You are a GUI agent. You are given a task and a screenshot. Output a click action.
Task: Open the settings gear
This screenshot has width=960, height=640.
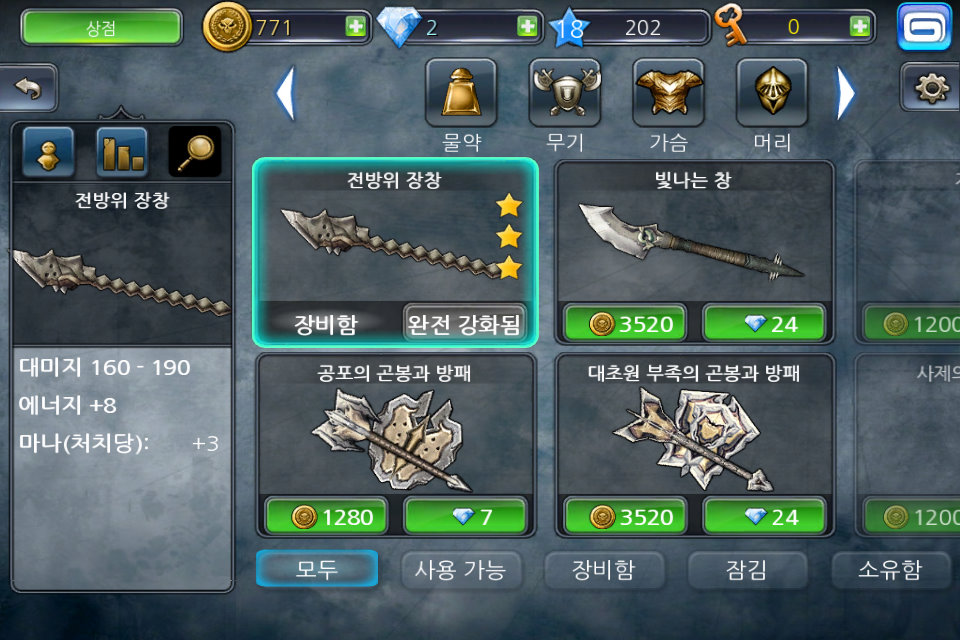[x=931, y=88]
